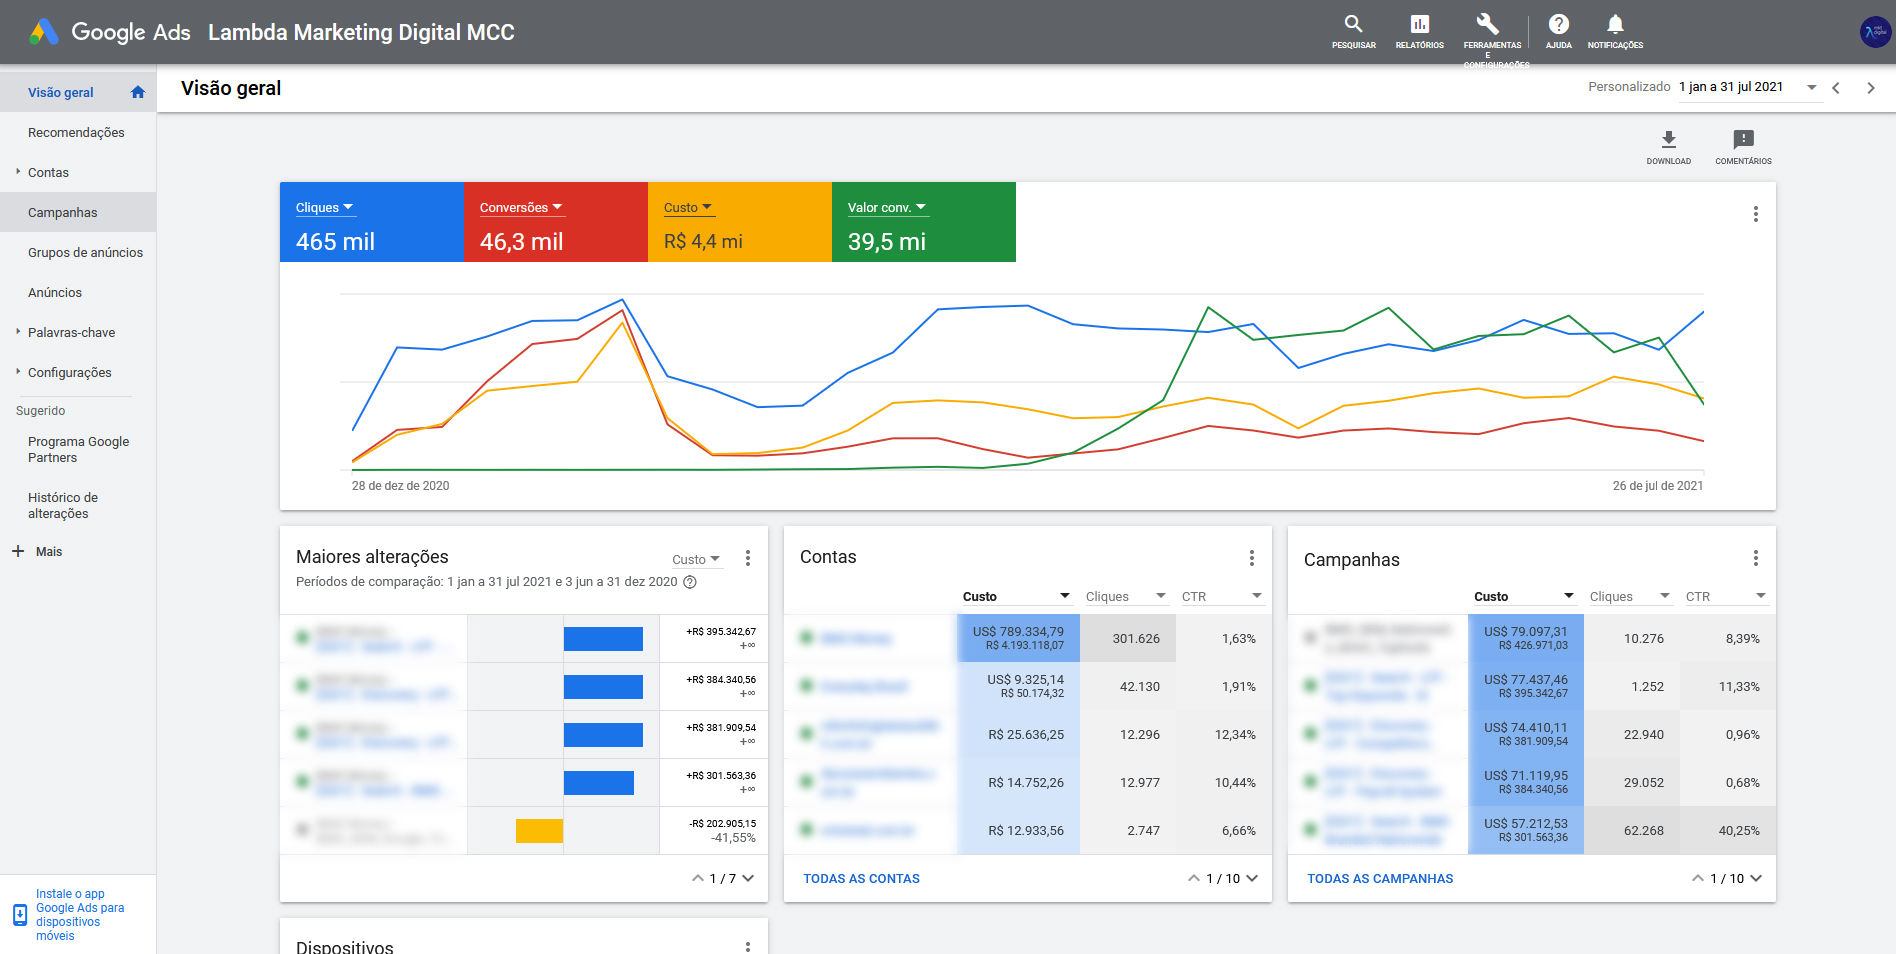Click Todas as contas link

tap(861, 878)
